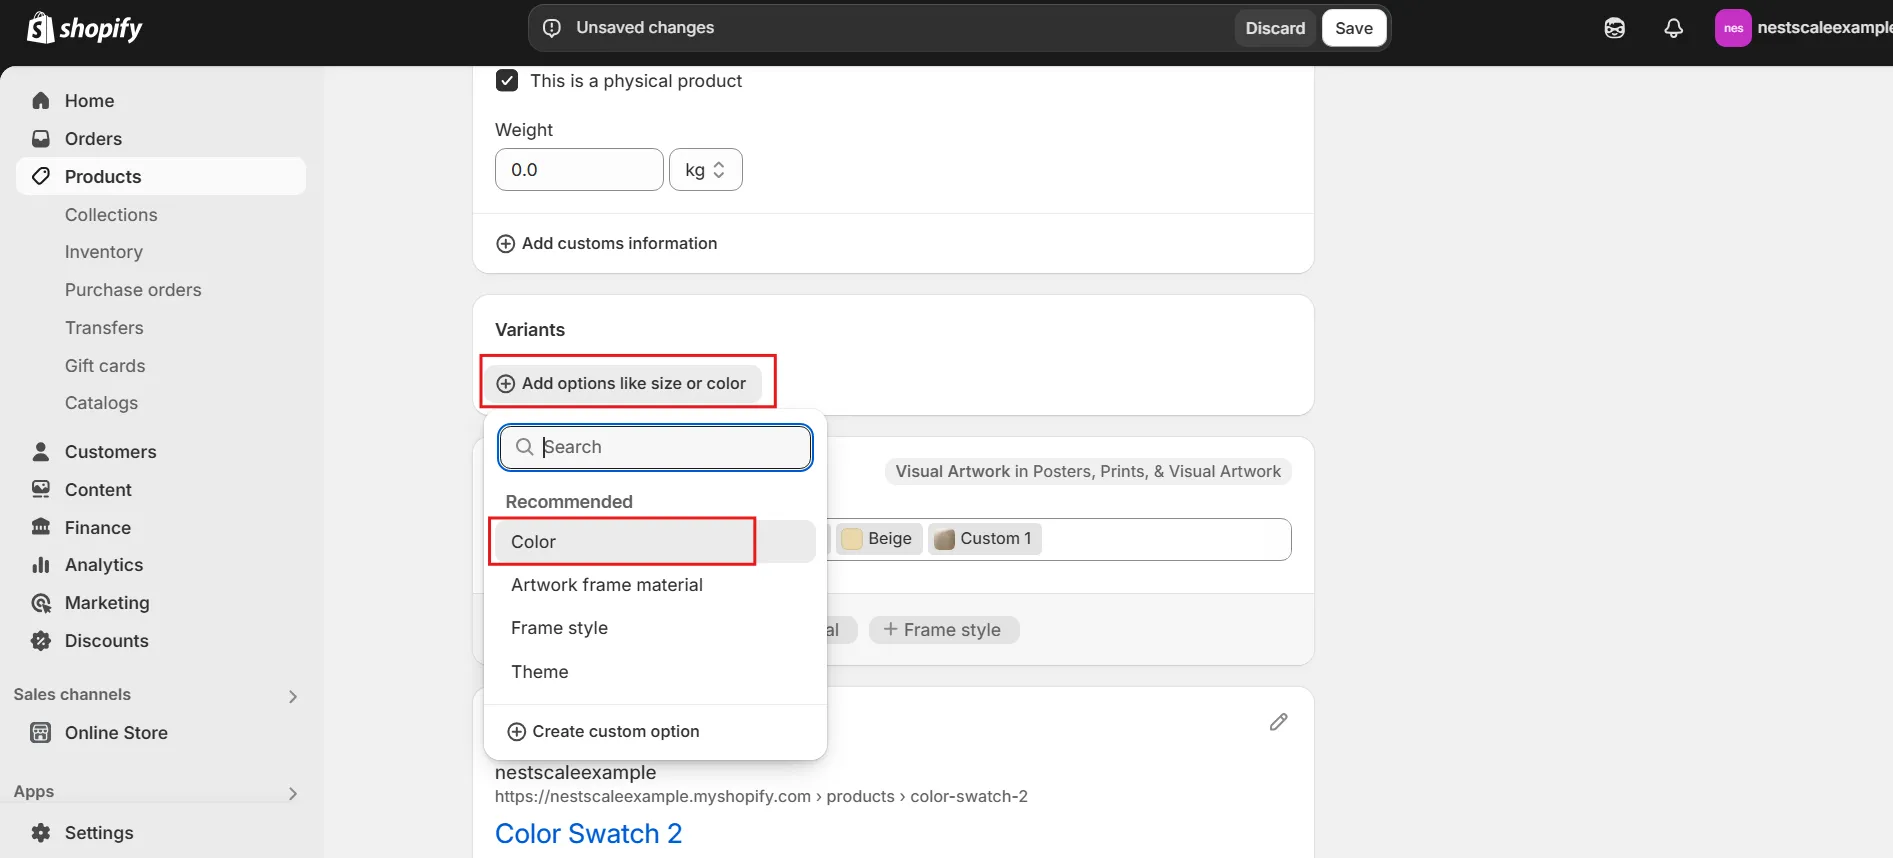Click the nestscaleexample product URL text

click(x=761, y=797)
